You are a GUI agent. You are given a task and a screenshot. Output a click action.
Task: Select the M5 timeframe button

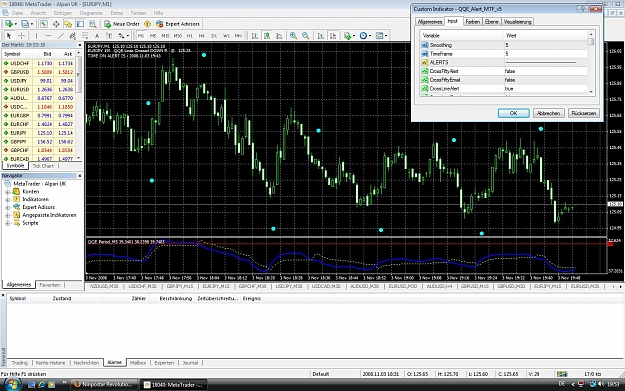[x=153, y=36]
